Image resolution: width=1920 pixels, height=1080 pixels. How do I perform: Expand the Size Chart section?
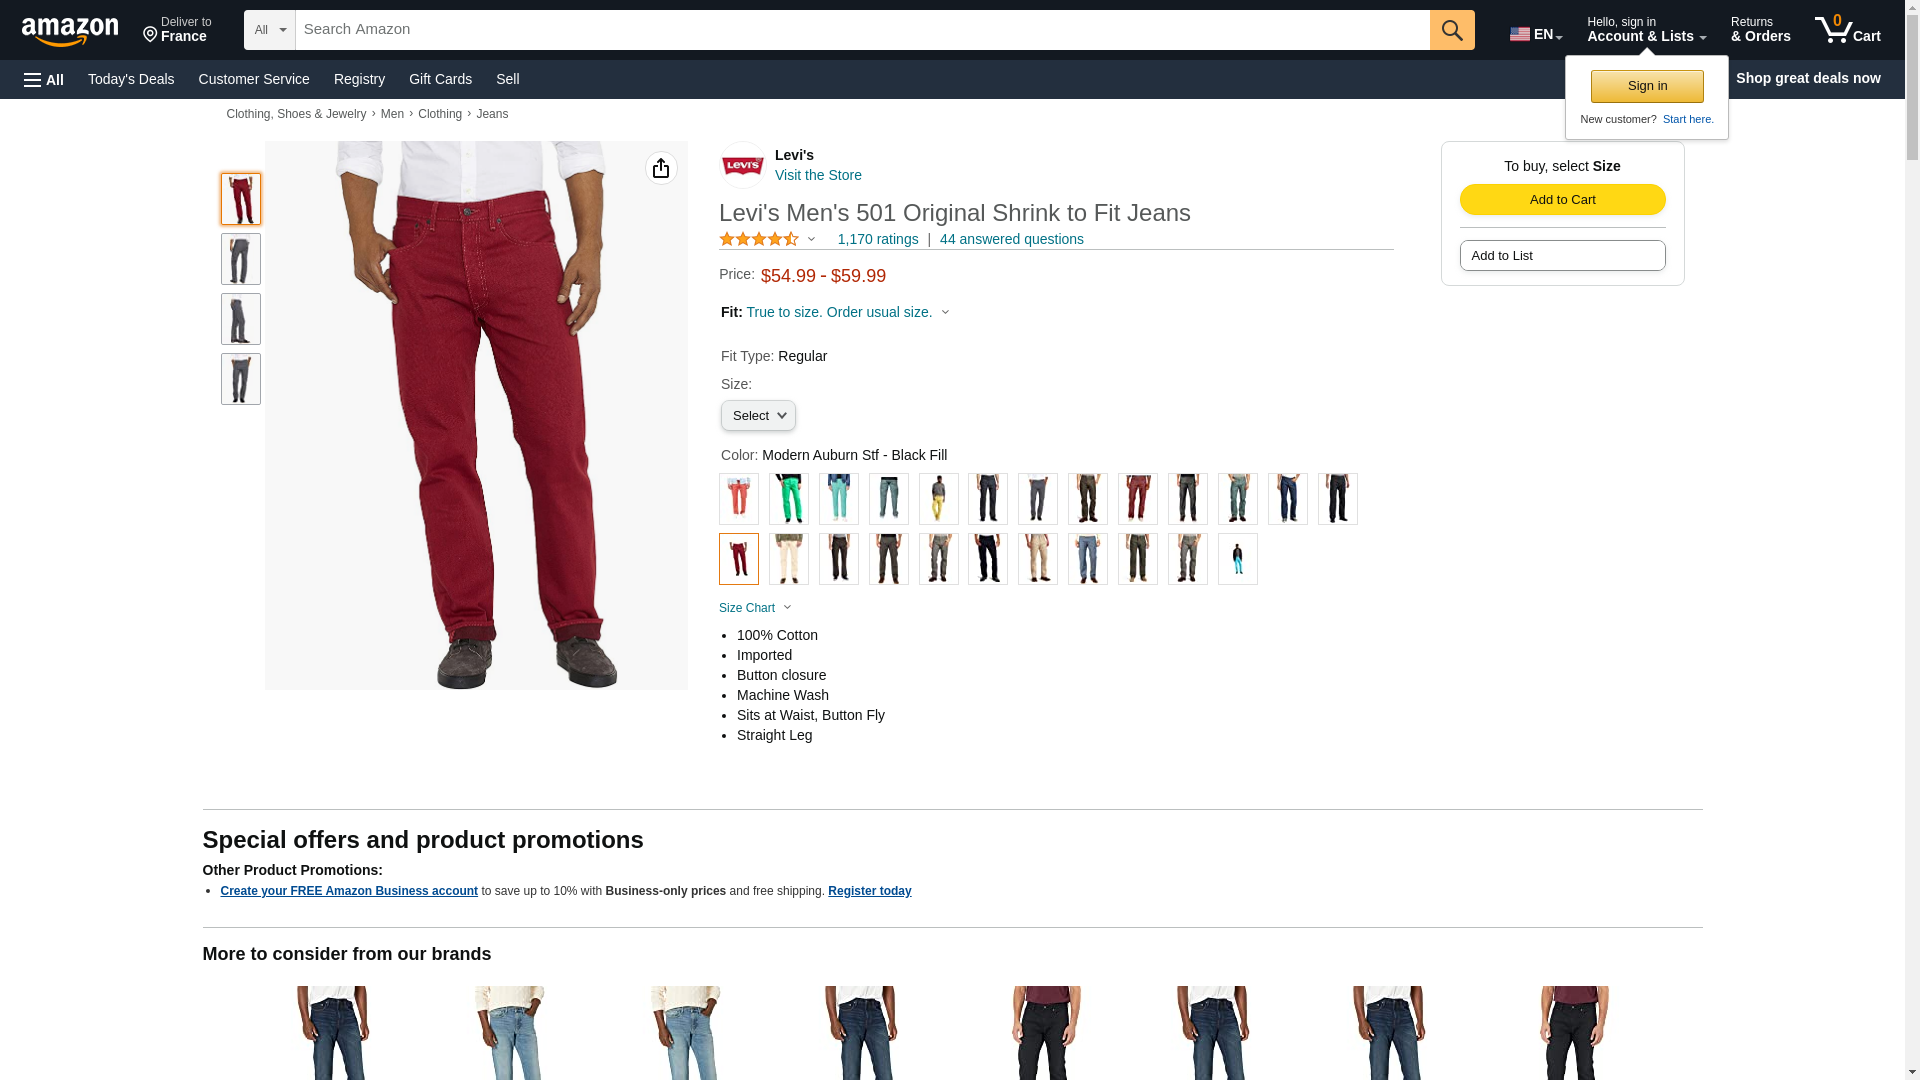tap(755, 608)
